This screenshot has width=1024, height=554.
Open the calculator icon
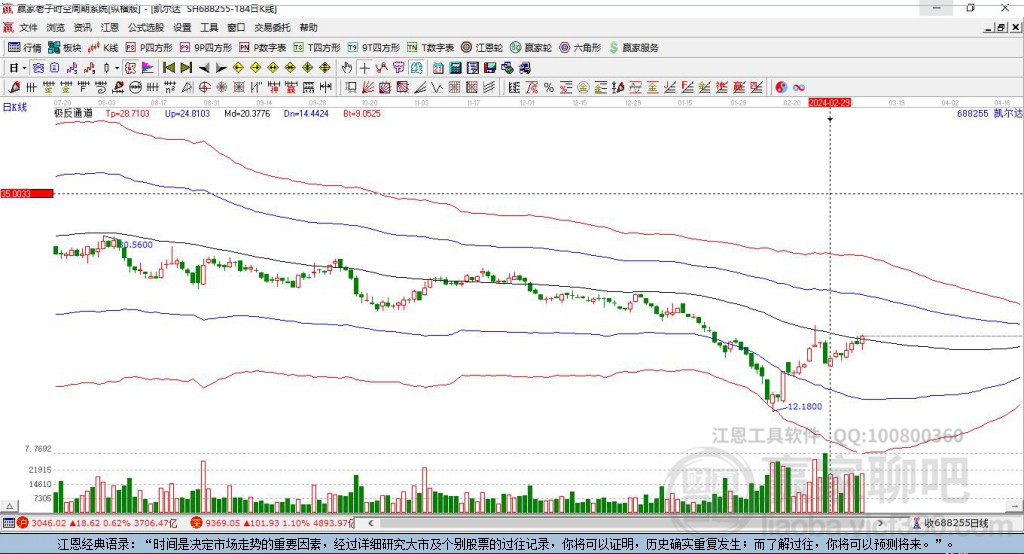click(455, 68)
